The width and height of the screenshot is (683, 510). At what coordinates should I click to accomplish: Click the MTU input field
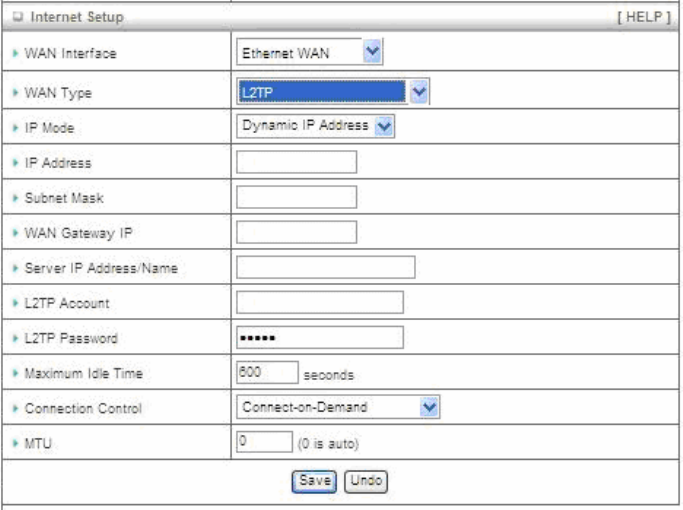pos(264,442)
